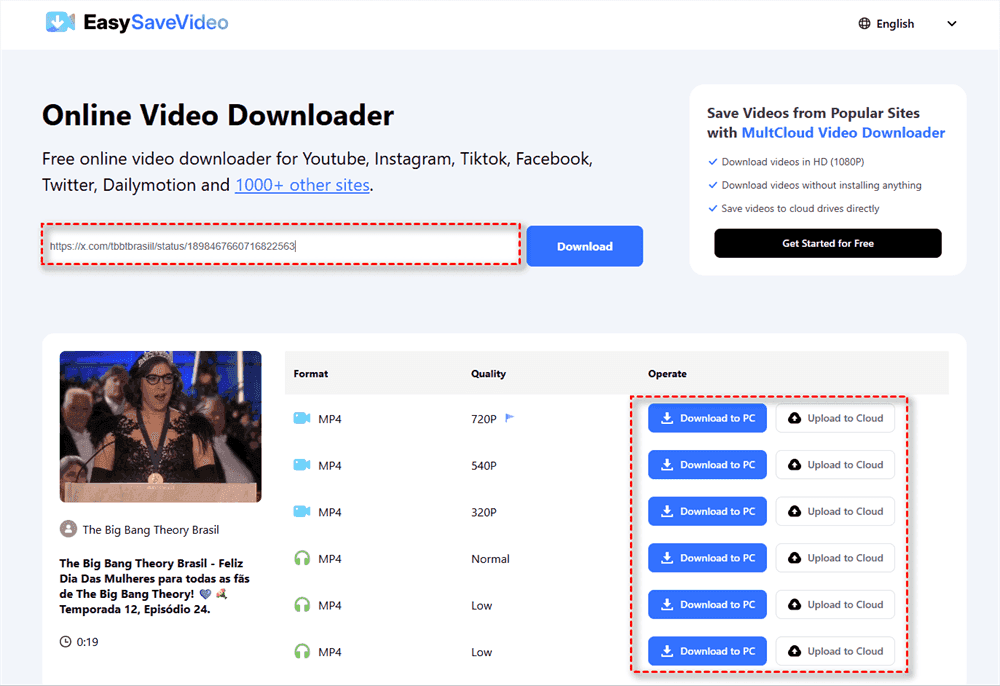
Task: Click the video camera icon in 540P row
Action: [x=302, y=465]
